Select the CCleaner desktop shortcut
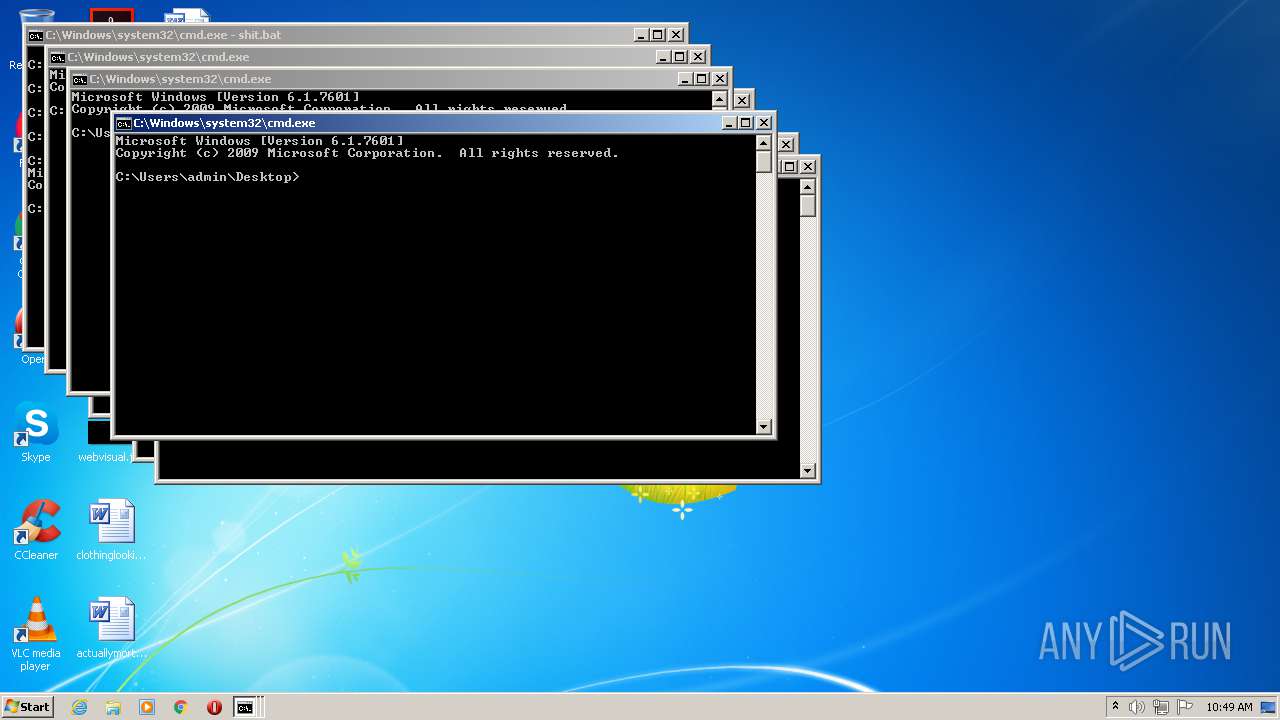 (x=36, y=530)
